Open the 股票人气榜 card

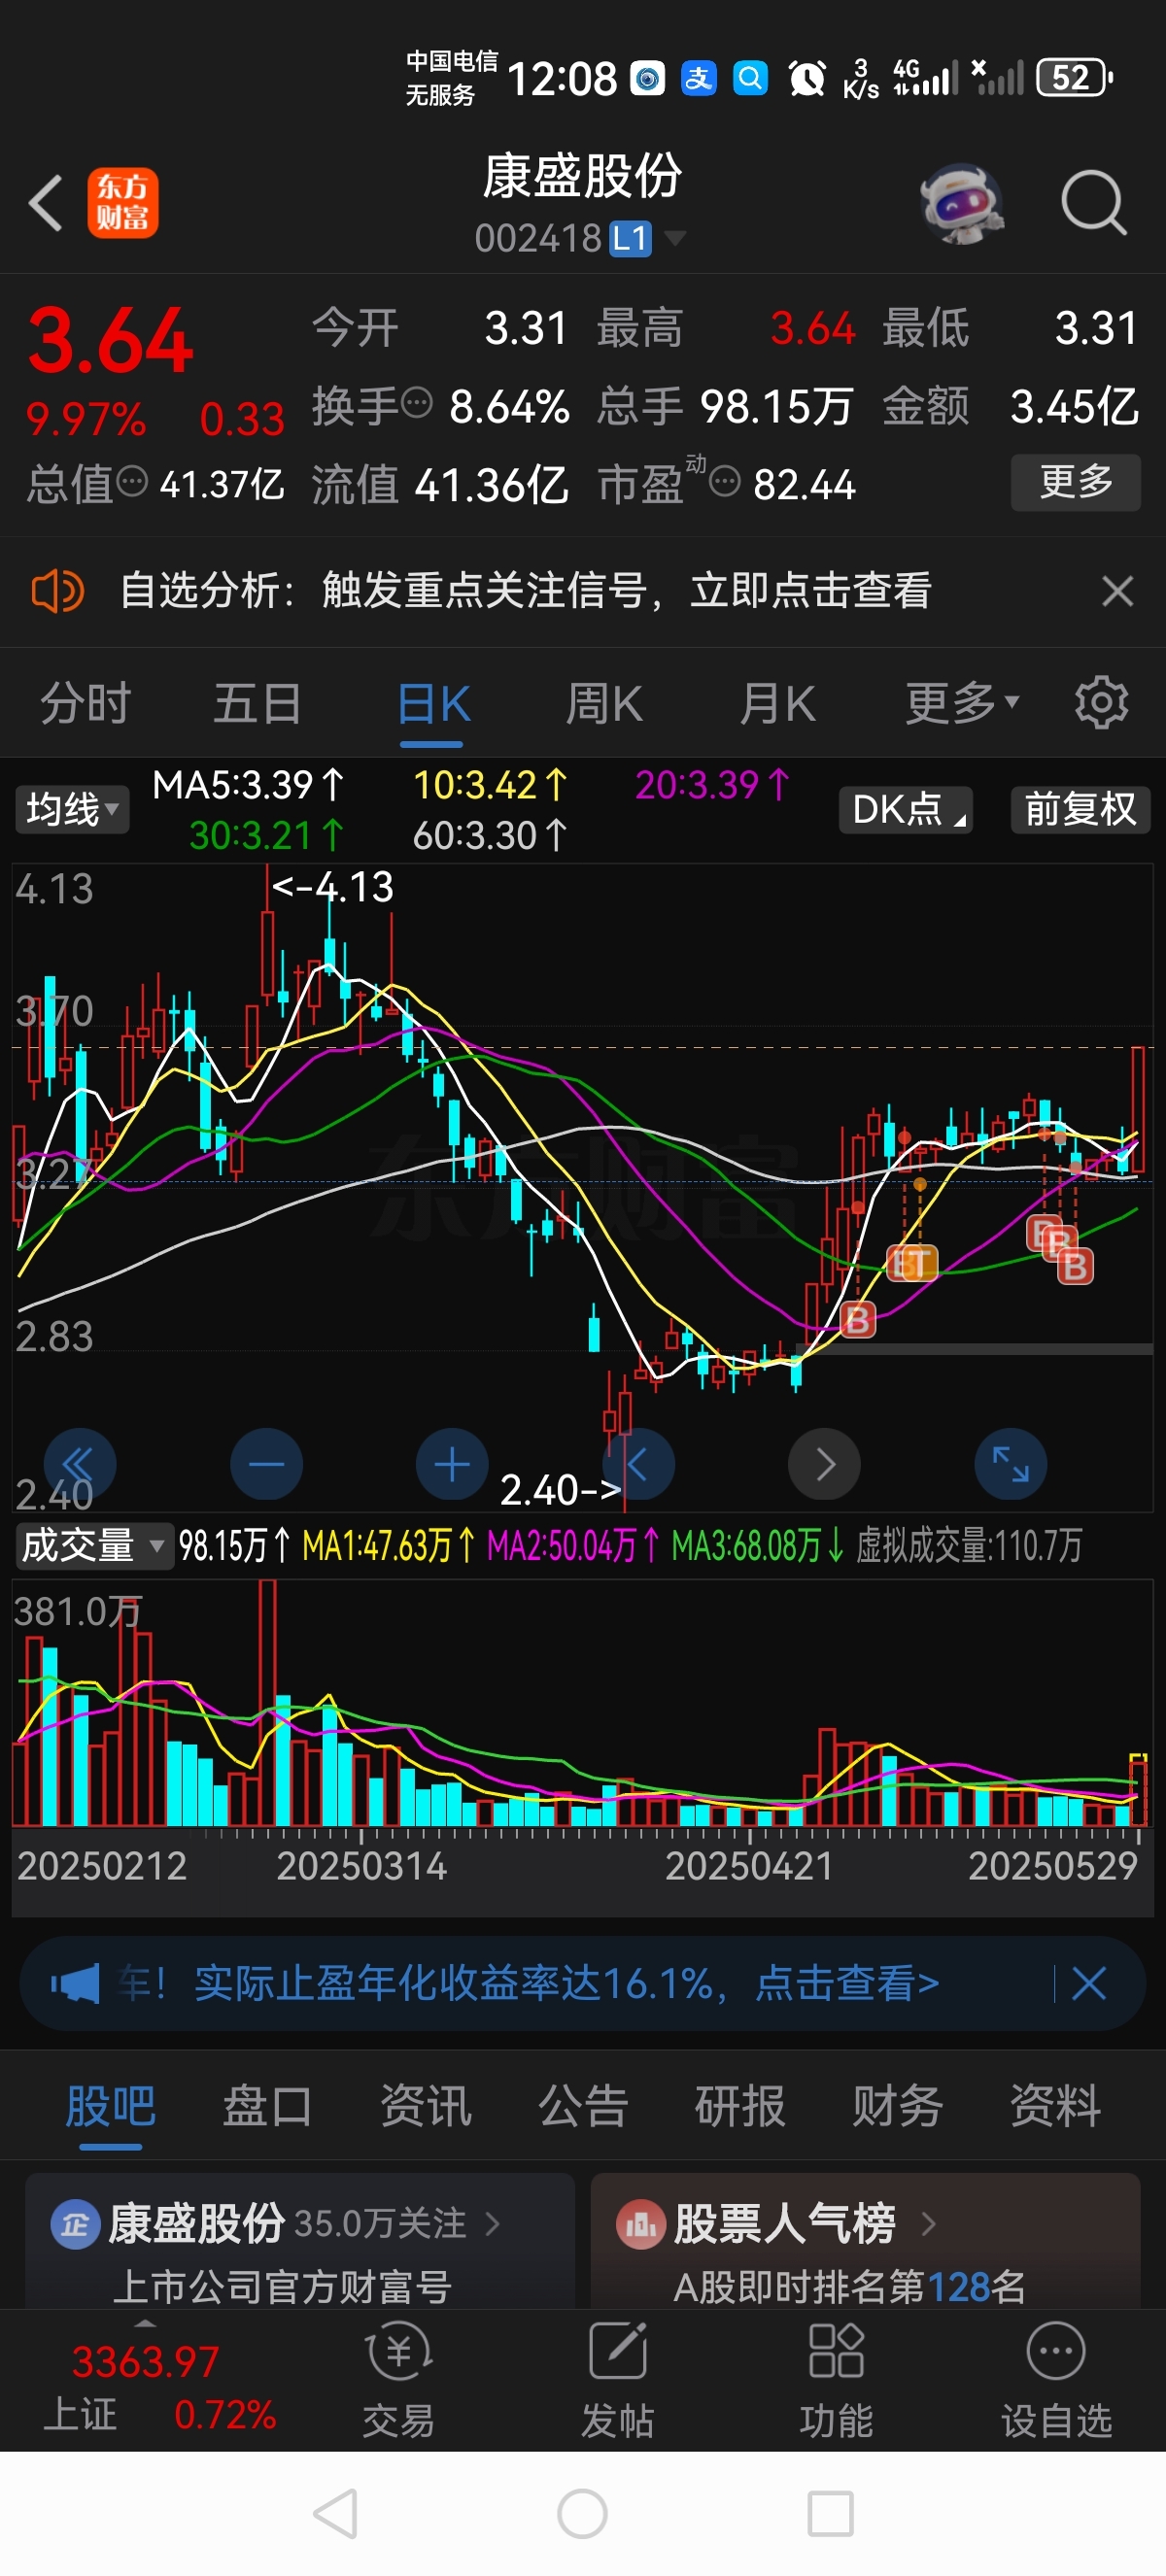pos(865,2241)
